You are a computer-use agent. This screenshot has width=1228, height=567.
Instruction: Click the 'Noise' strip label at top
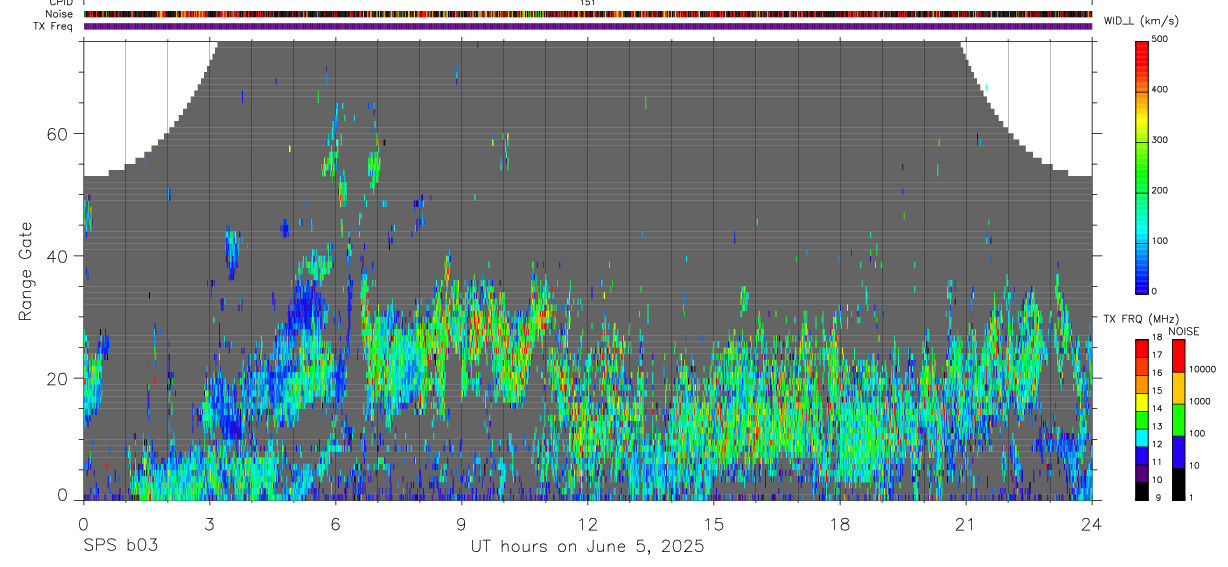[59, 14]
